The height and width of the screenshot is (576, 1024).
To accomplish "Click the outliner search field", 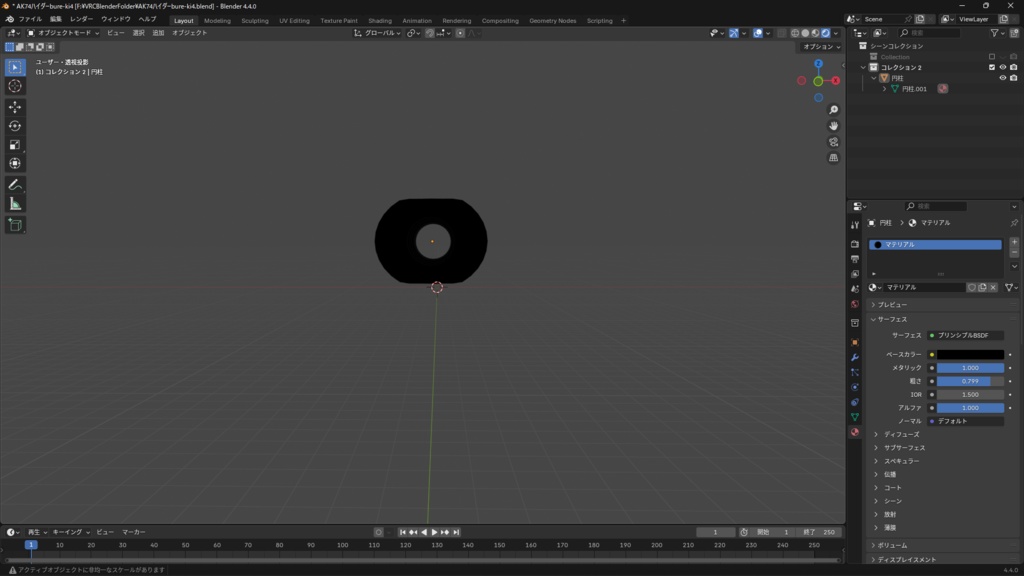I will (930, 33).
